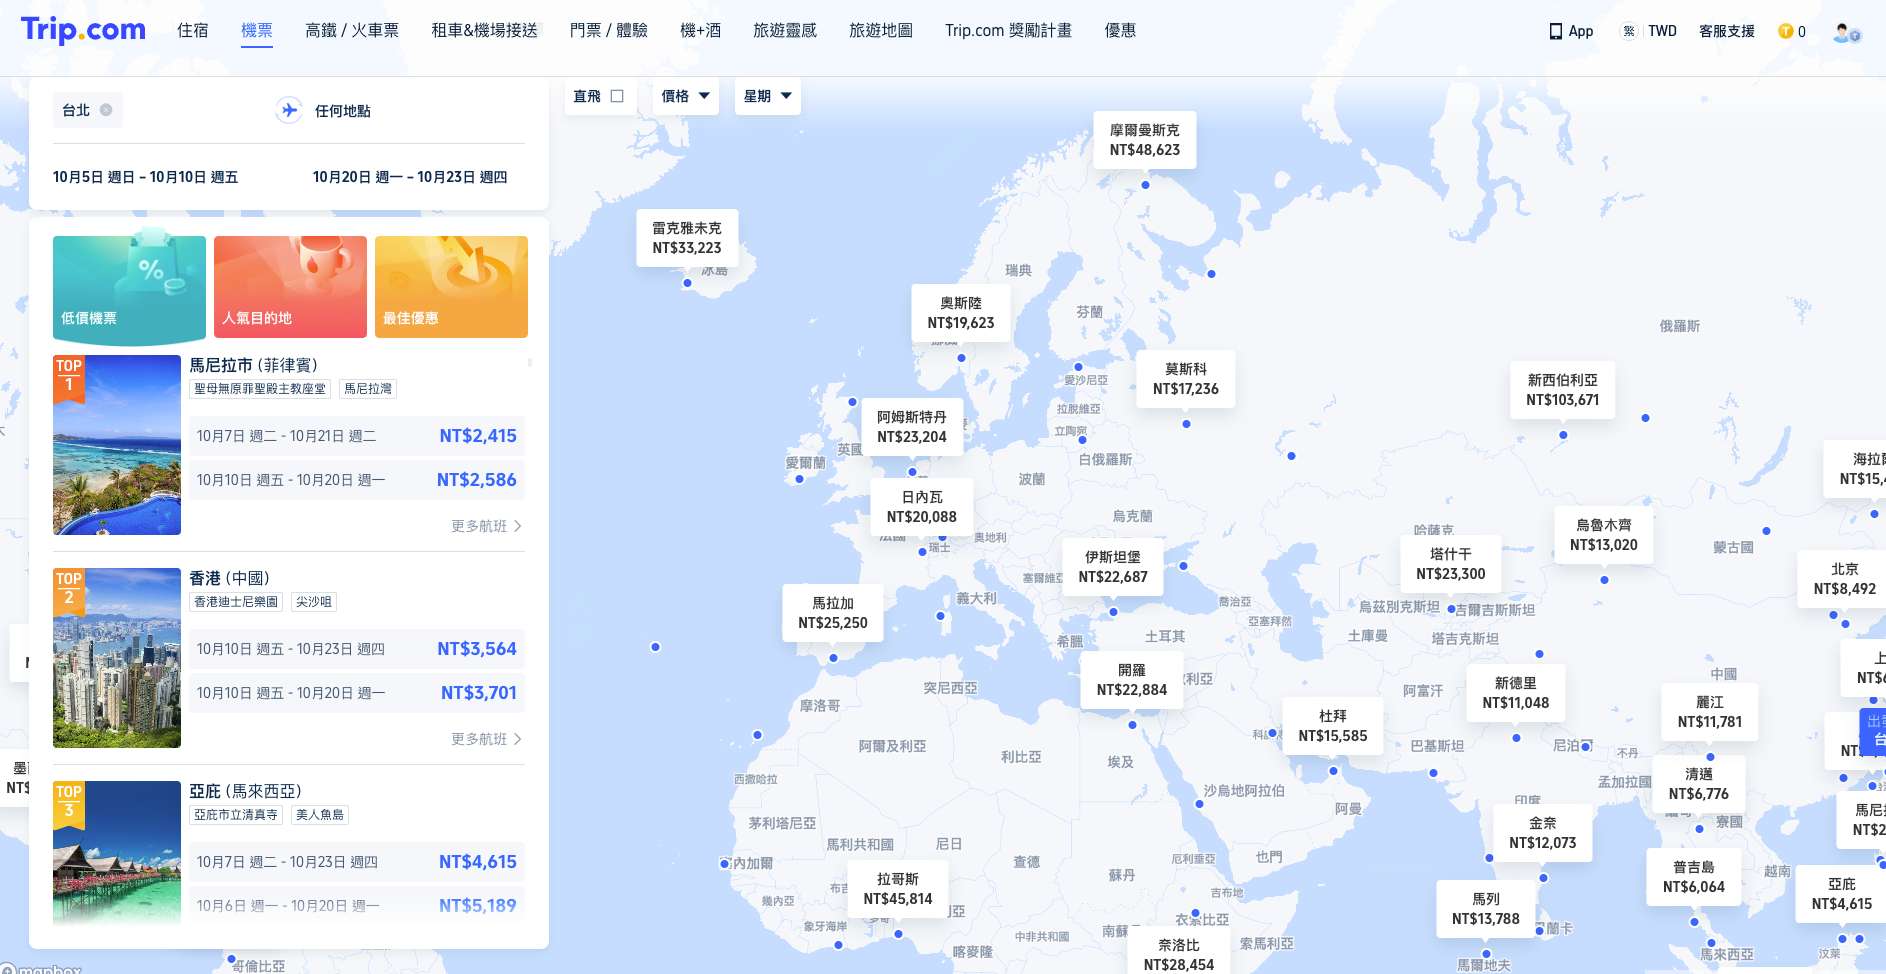
Task: Click the 美人魚島 tag
Action: click(x=320, y=815)
